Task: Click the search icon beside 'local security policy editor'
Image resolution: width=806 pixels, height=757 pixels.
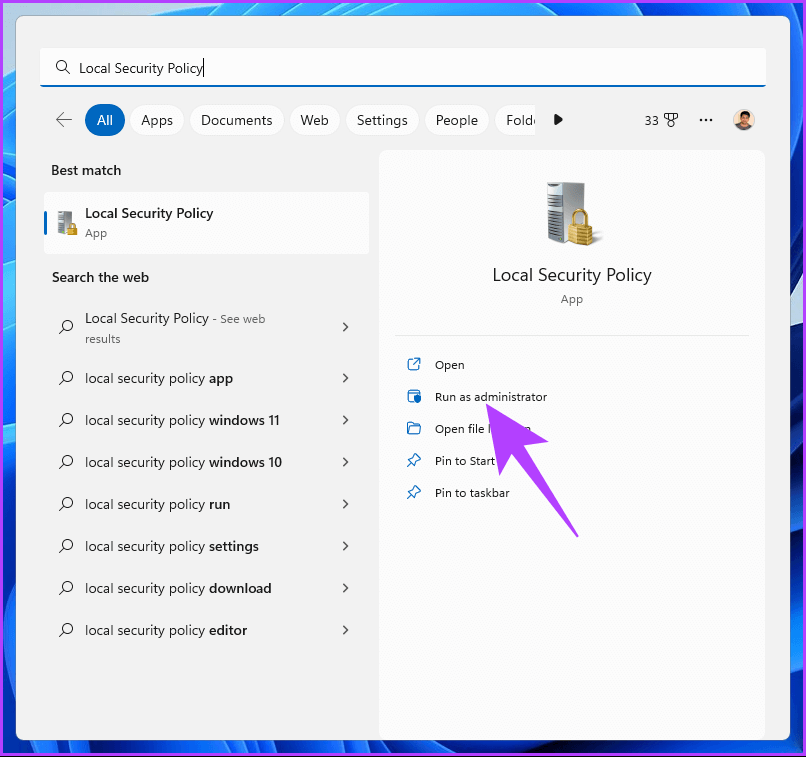Action: [66, 630]
